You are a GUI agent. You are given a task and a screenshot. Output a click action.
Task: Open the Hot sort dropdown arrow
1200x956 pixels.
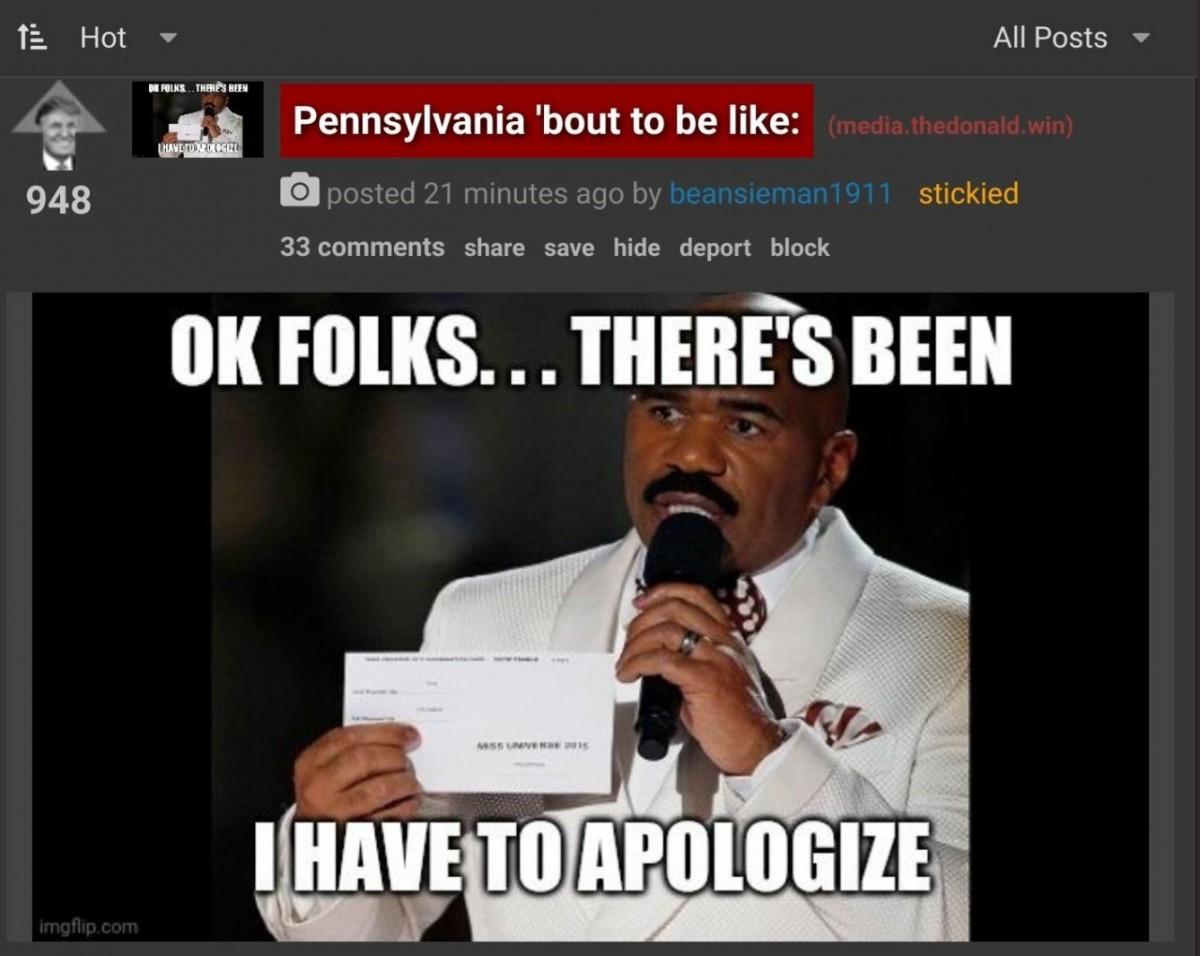click(167, 39)
